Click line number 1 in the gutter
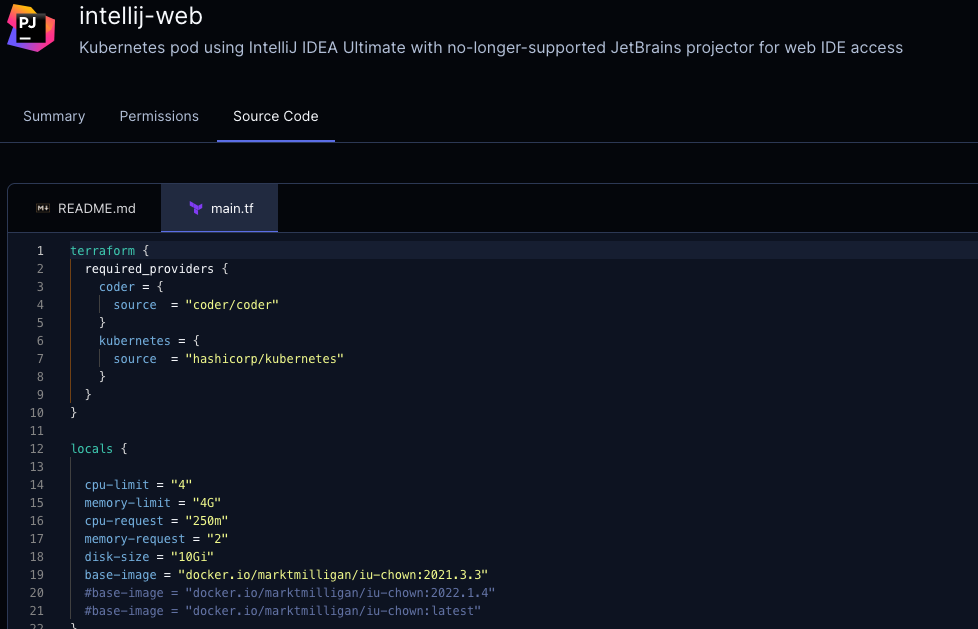 pos(40,250)
